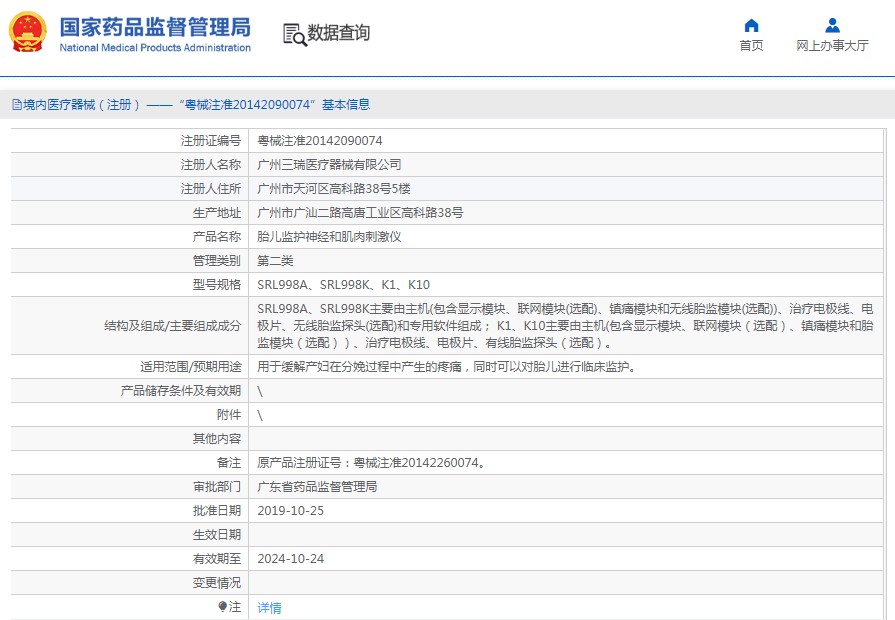Click the 生效日期 label
The width and height of the screenshot is (895, 620).
point(217,534)
